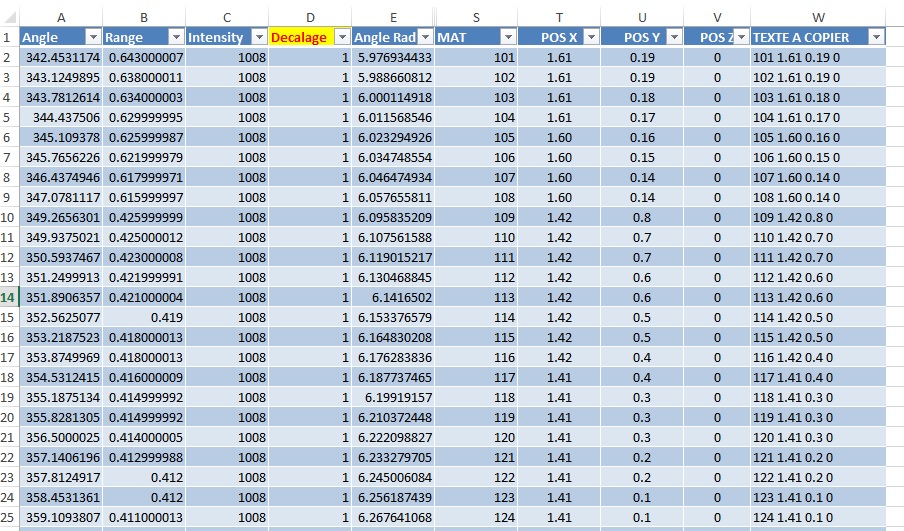
Task: Open the Range column filter dropdown
Action: [176, 37]
